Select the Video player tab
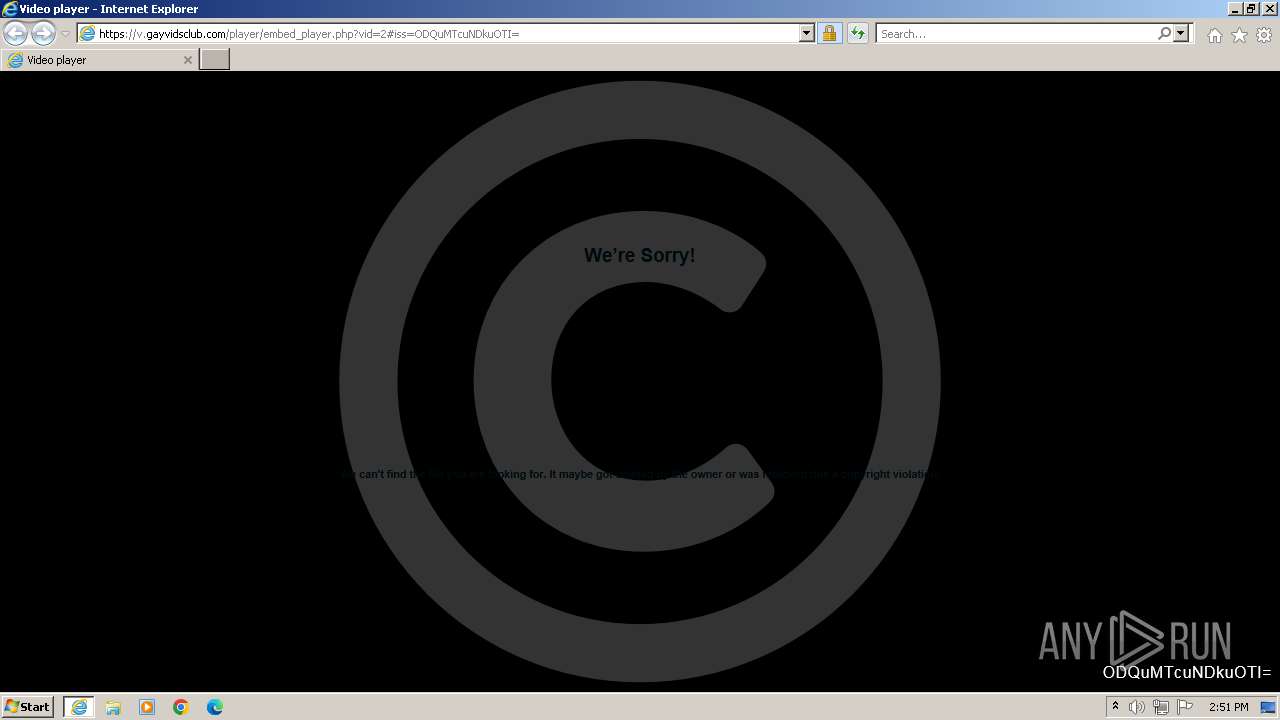Screen dimensions: 1280x720 pyautogui.click(x=99, y=60)
